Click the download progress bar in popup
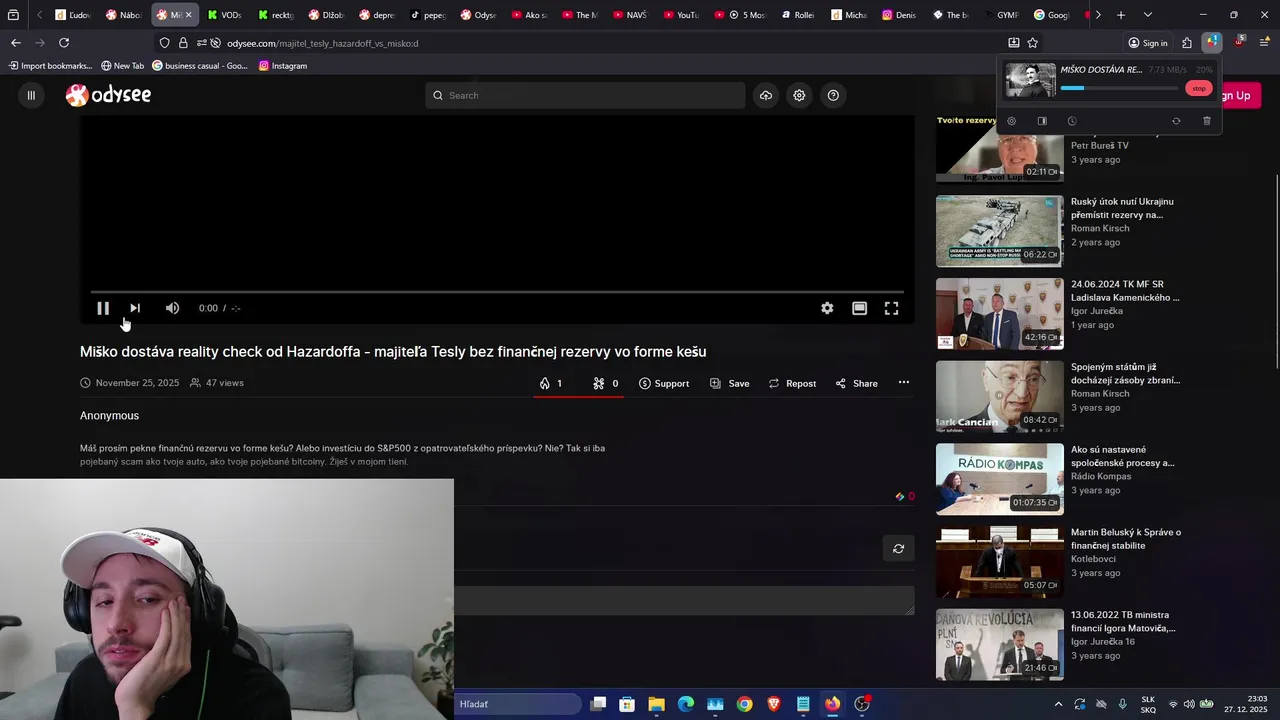The image size is (1280, 720). (1119, 88)
